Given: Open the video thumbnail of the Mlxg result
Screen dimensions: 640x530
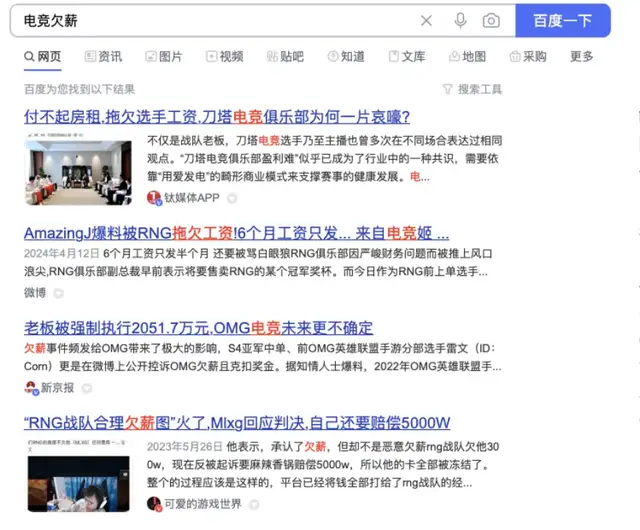Looking at the screenshot, I should [x=78, y=476].
